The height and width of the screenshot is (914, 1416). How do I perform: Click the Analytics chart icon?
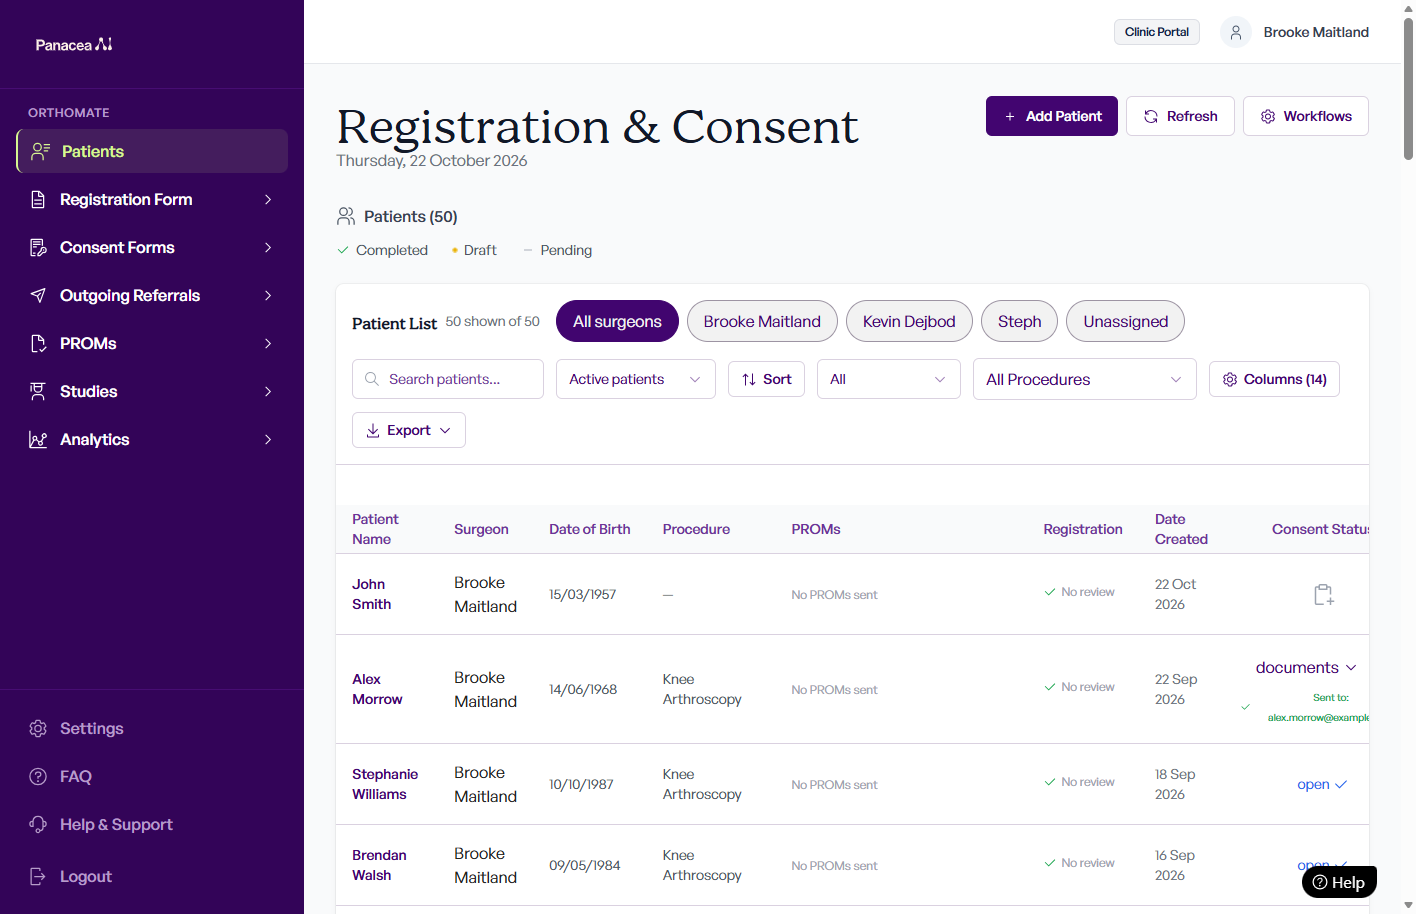38,439
